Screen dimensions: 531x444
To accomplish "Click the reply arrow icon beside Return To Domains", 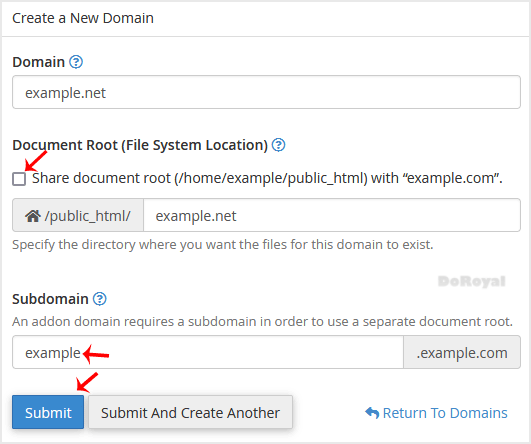I will coord(372,413).
